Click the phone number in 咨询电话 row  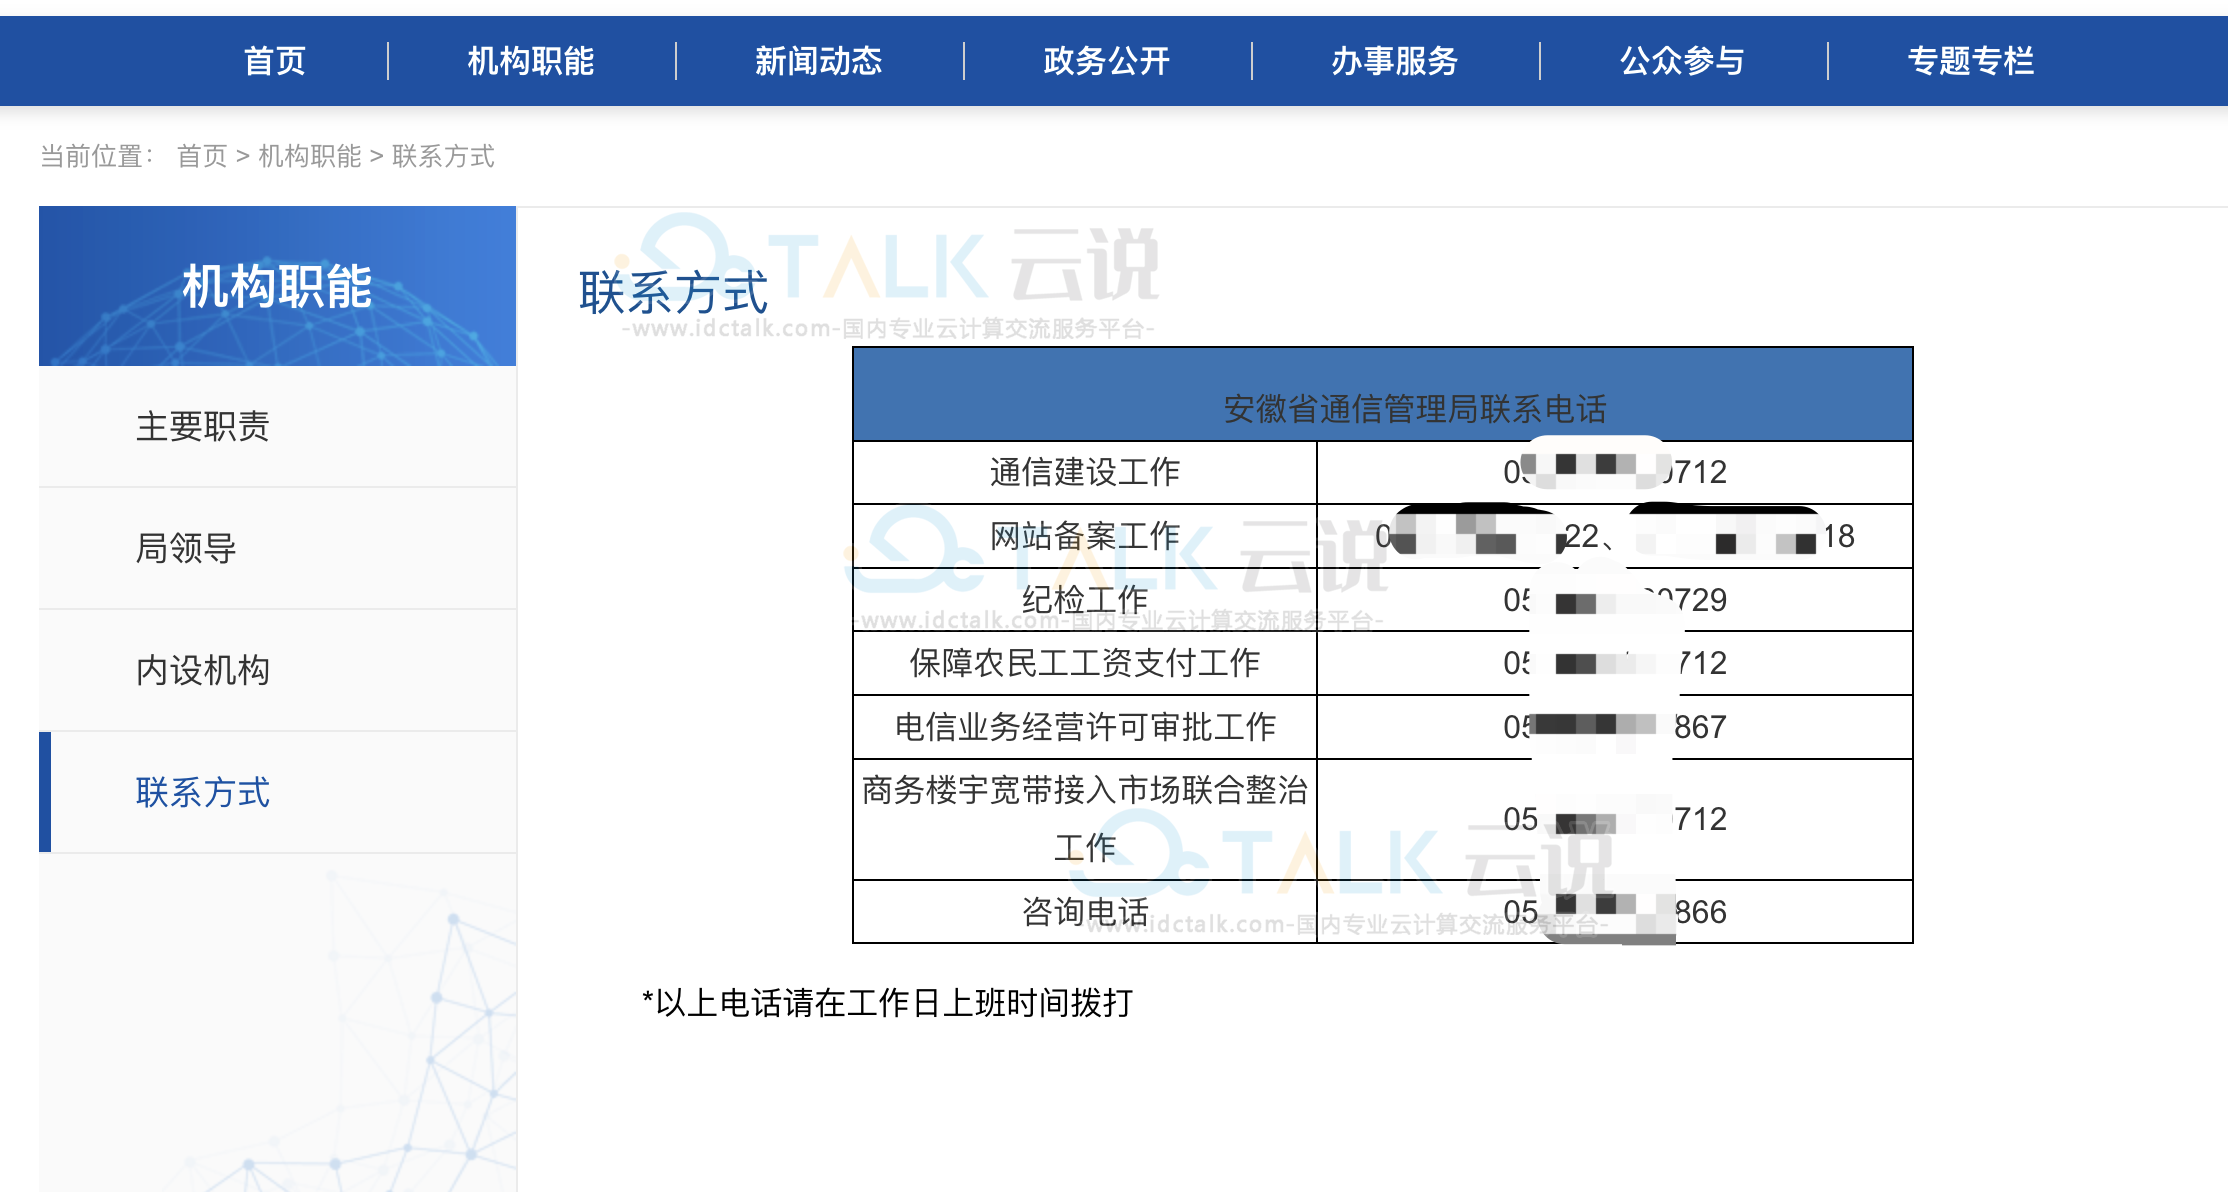coord(1615,912)
